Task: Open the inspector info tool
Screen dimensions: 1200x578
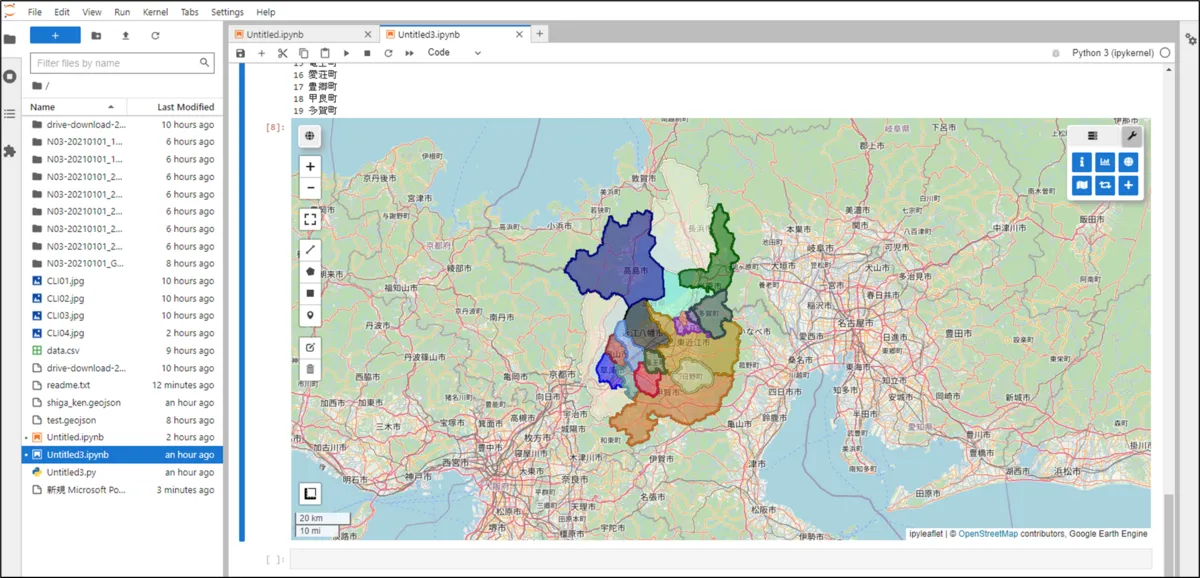Action: (1080, 162)
